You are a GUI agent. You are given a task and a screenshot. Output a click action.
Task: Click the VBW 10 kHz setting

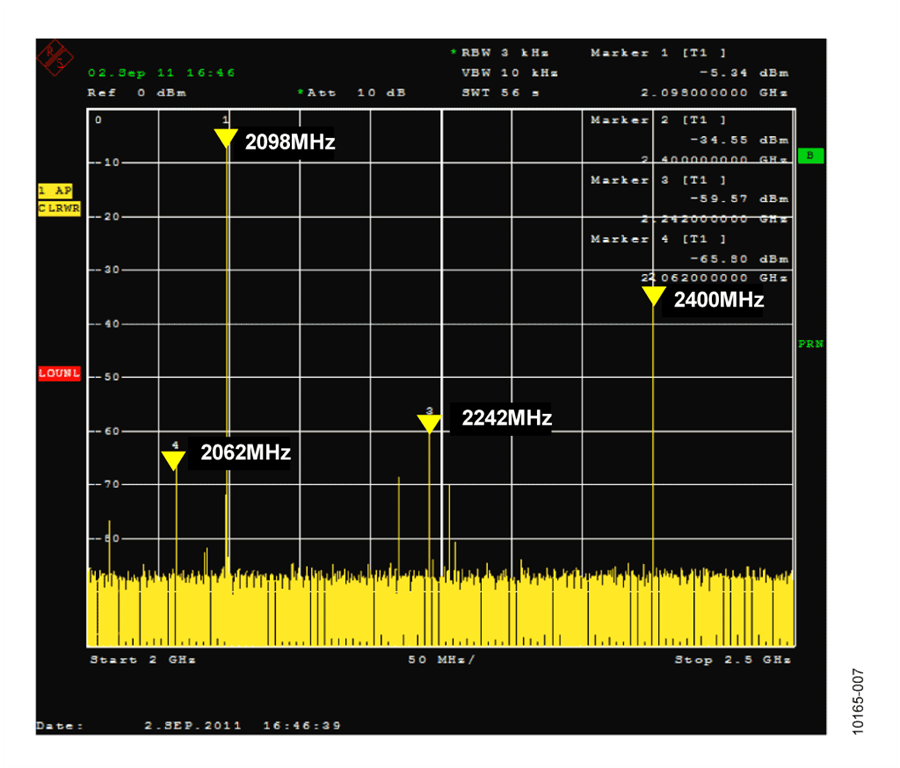click(x=509, y=73)
